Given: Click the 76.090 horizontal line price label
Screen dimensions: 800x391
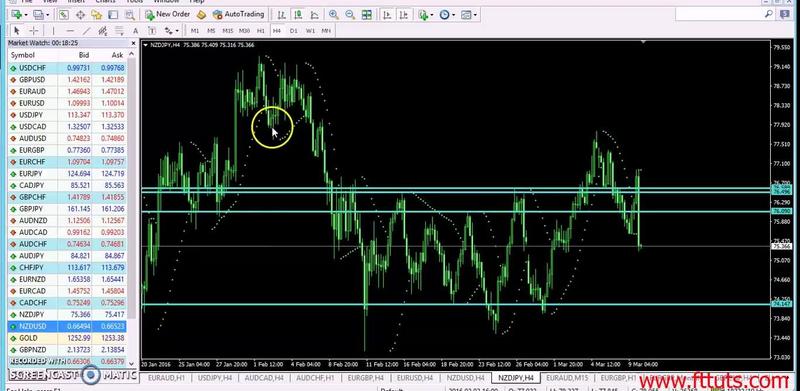Looking at the screenshot, I should pos(782,211).
